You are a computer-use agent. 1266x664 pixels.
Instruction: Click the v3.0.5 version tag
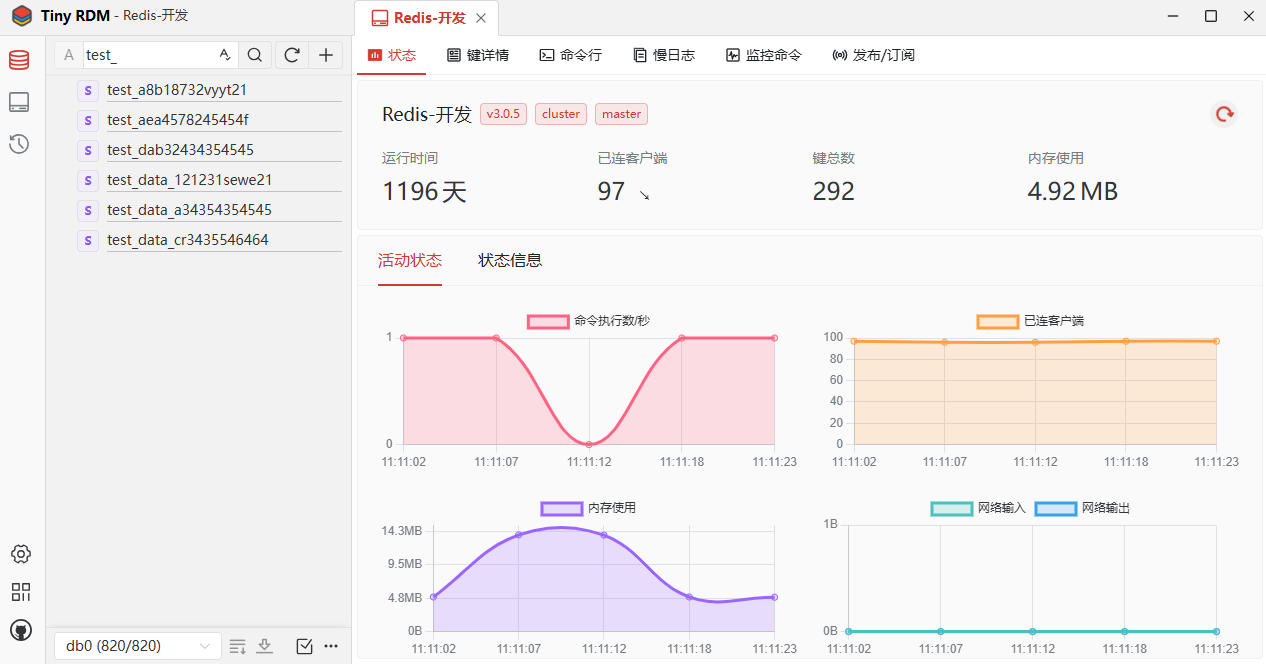point(503,114)
